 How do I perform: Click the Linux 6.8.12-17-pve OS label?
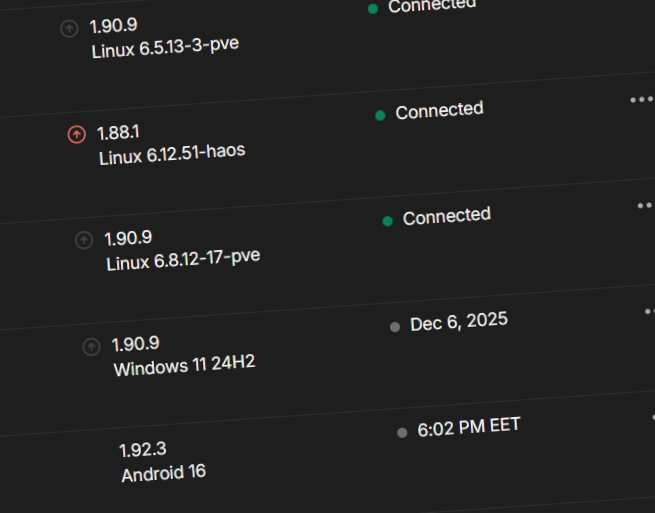click(x=183, y=260)
